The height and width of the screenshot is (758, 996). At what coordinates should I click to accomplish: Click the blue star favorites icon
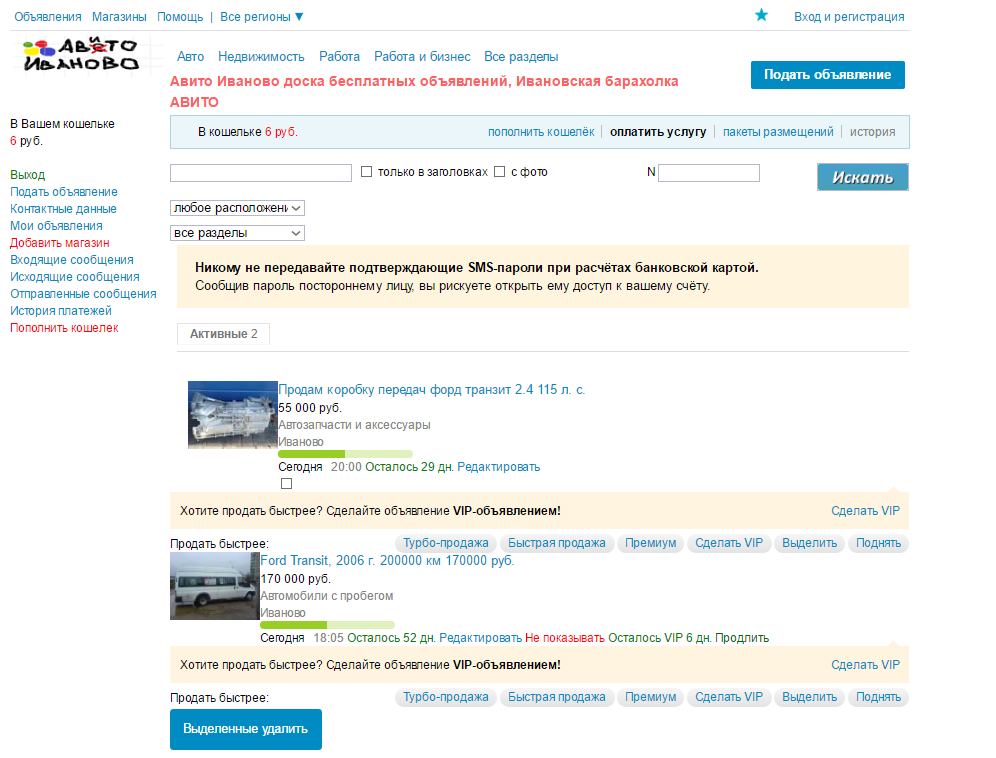coord(761,15)
